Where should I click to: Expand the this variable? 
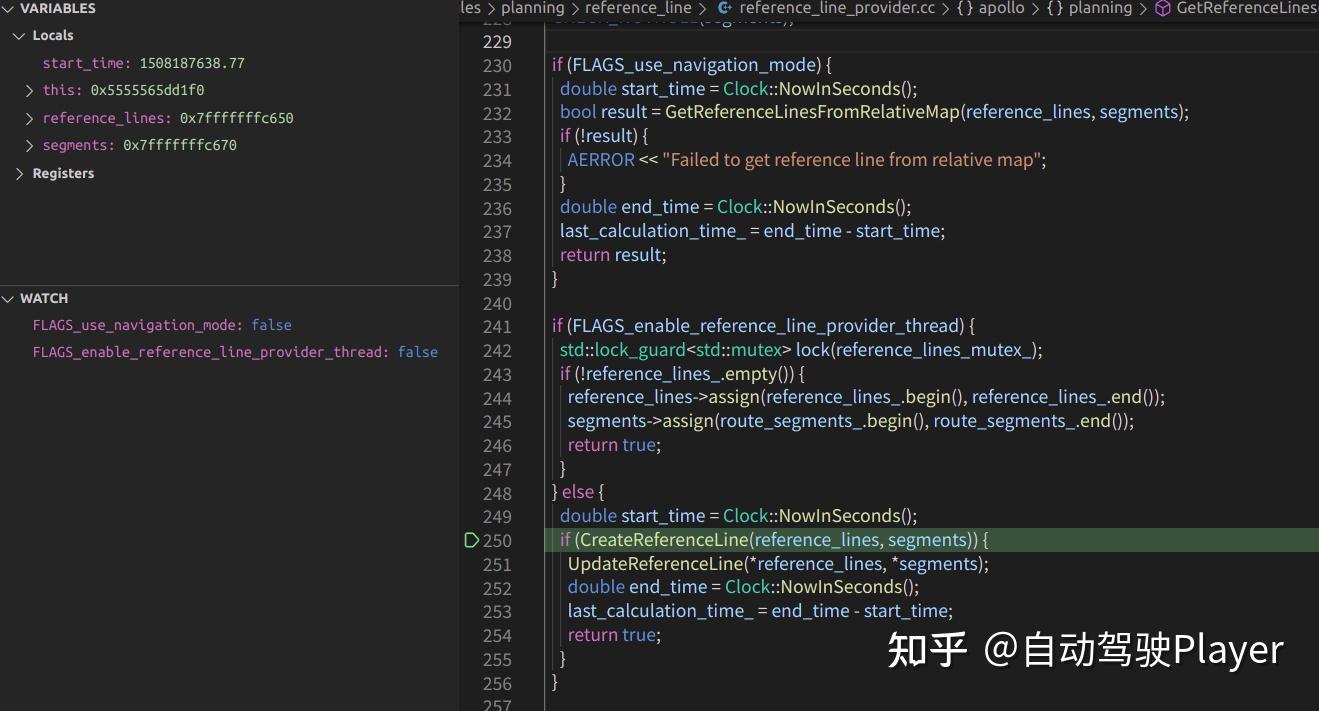click(29, 90)
